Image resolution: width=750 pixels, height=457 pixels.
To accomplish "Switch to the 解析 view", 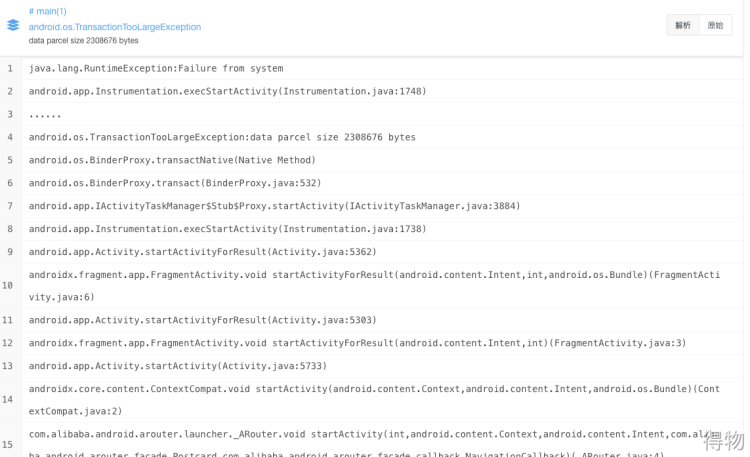I will tap(683, 26).
